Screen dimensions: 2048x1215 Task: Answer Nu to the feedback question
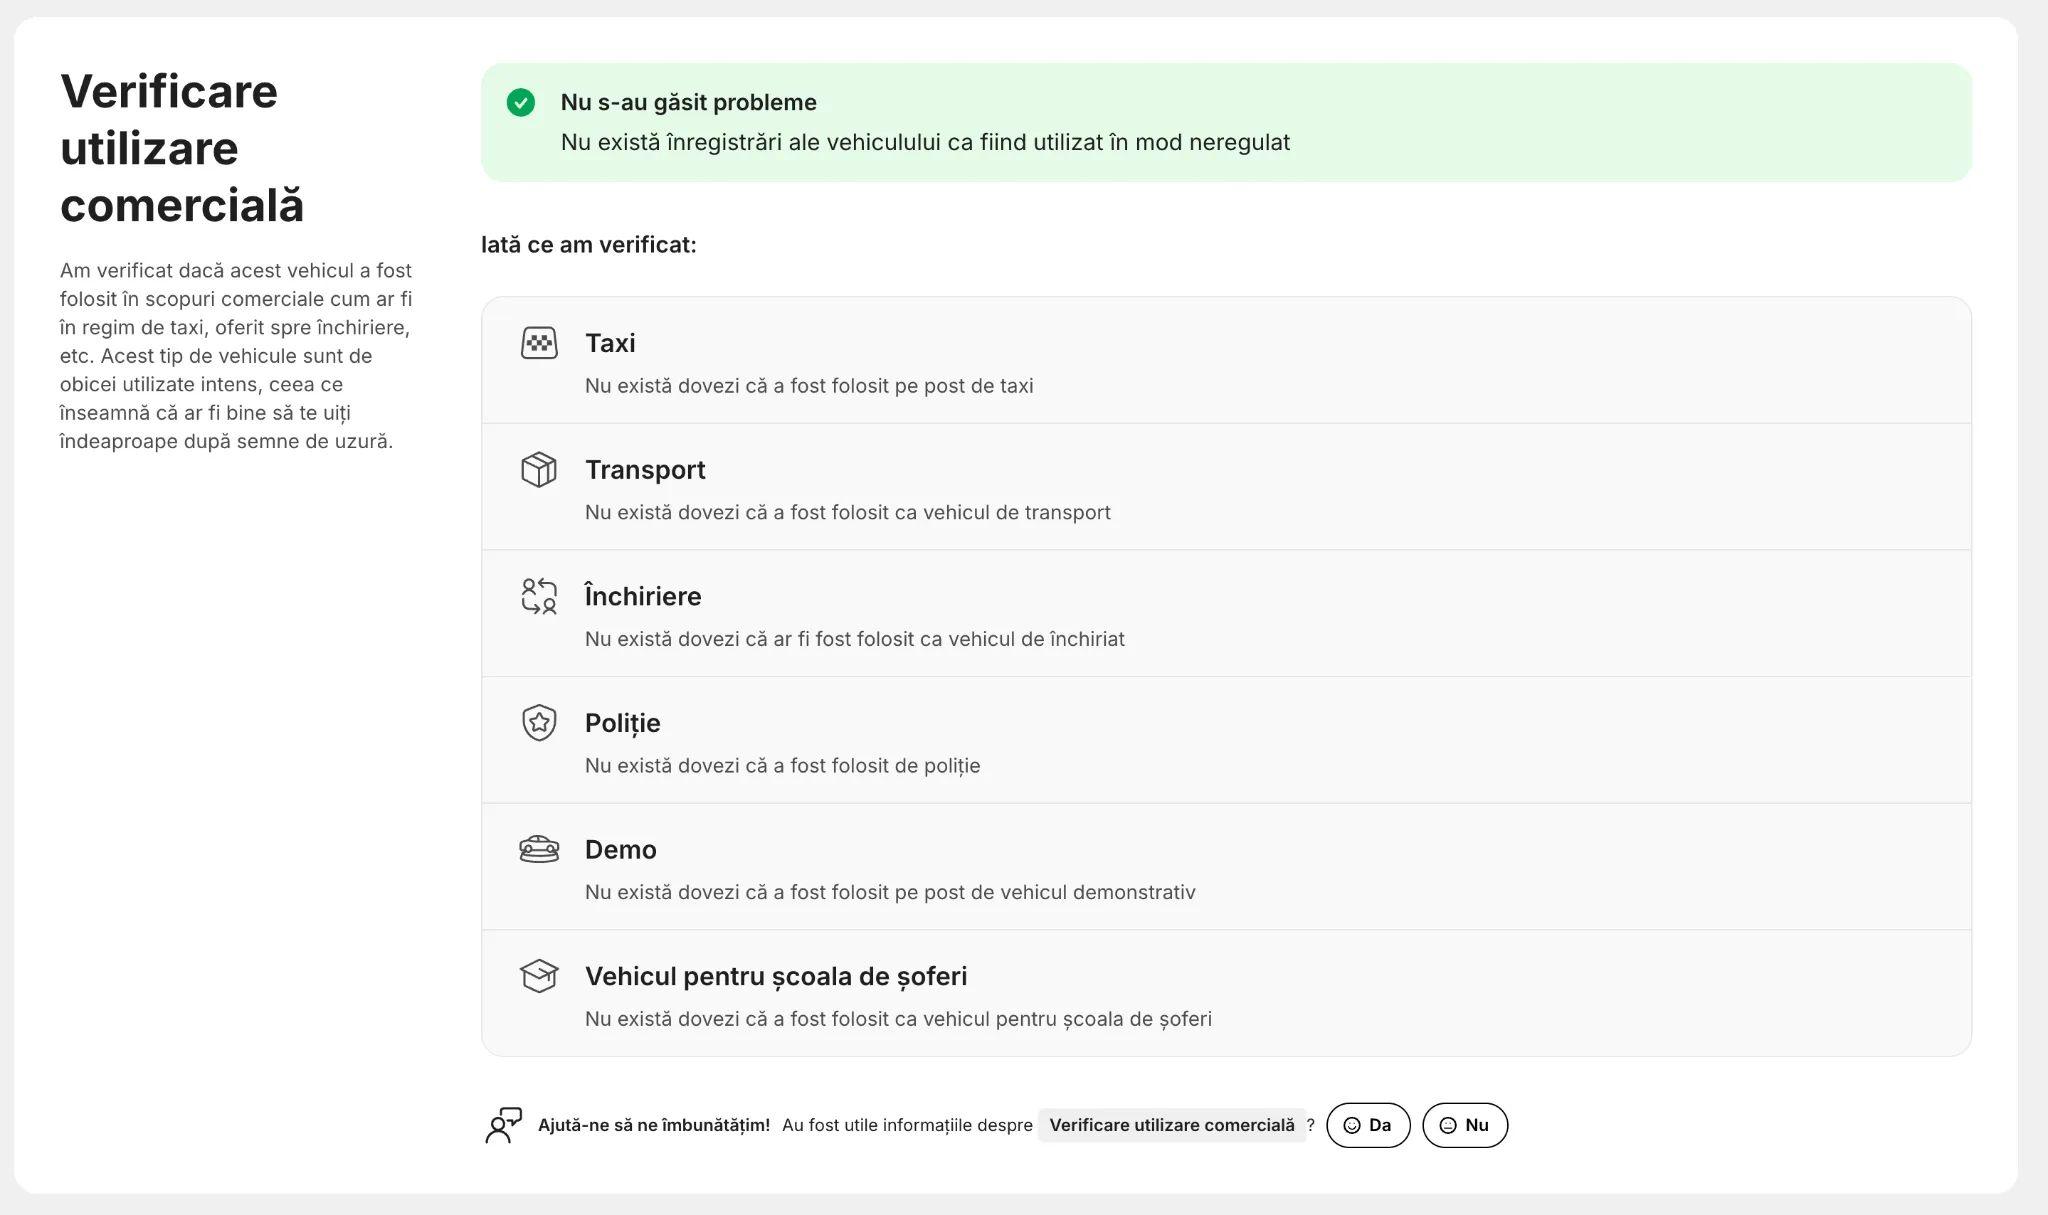(1465, 1125)
